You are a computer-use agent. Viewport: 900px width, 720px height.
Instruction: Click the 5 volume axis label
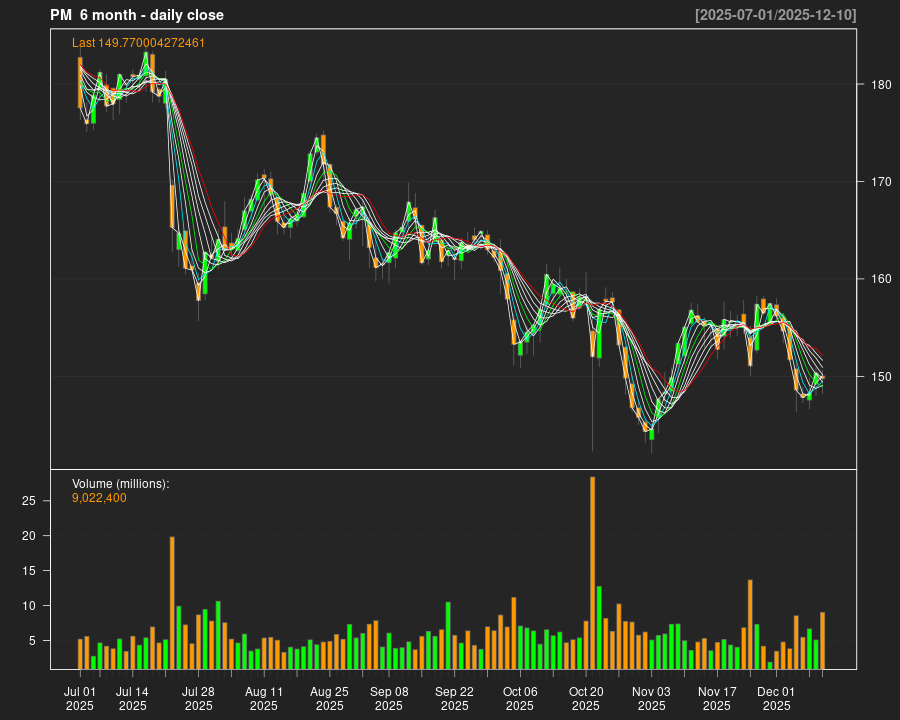coord(33,641)
